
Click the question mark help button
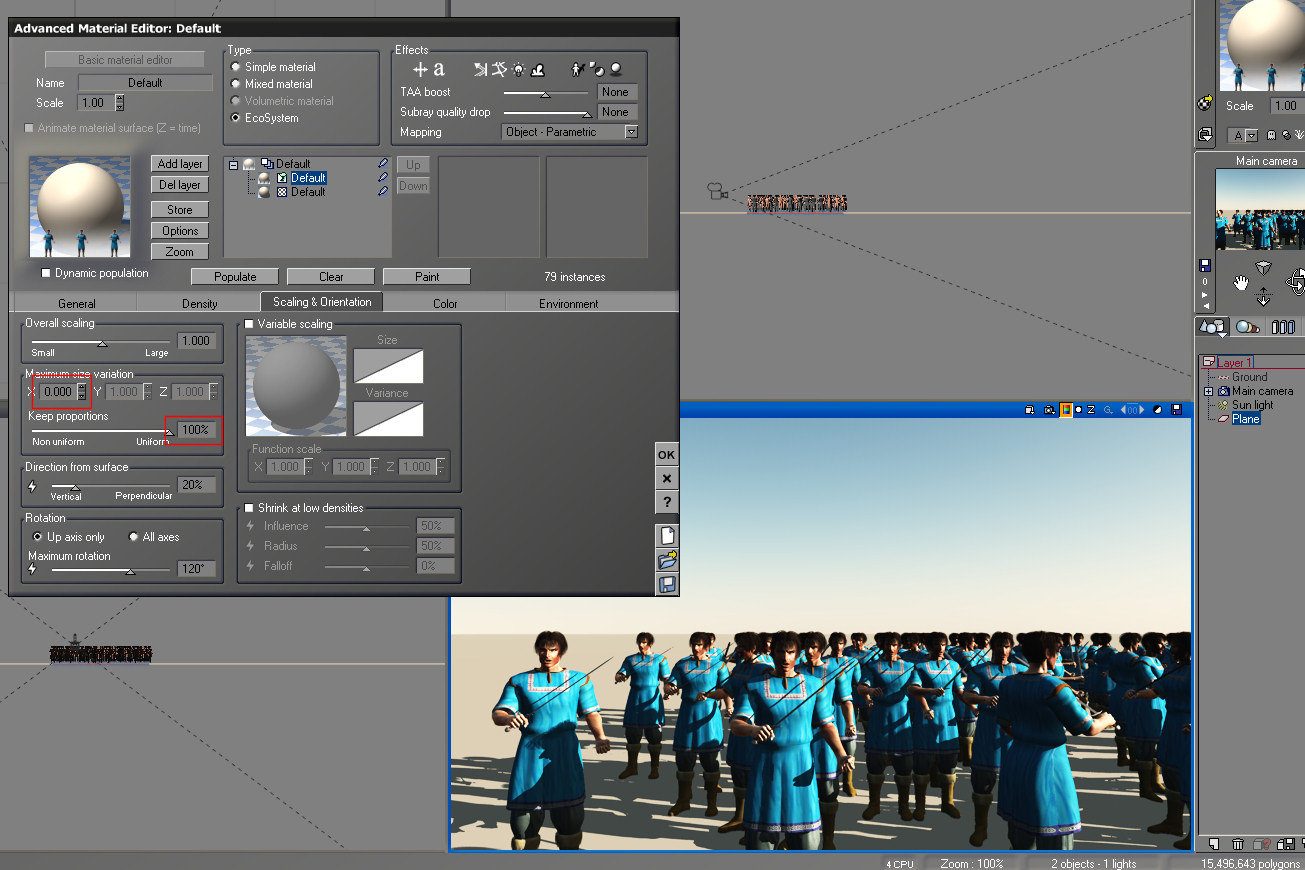pos(667,502)
